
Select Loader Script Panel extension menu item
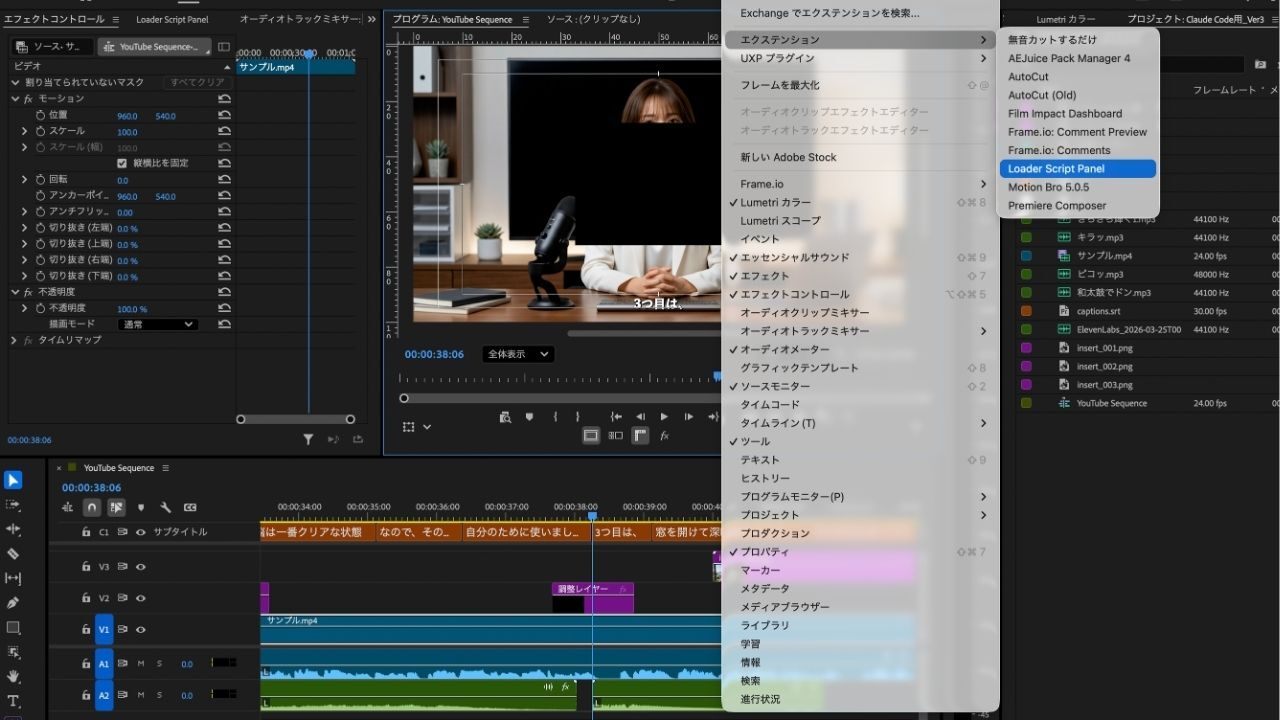[x=1078, y=169]
